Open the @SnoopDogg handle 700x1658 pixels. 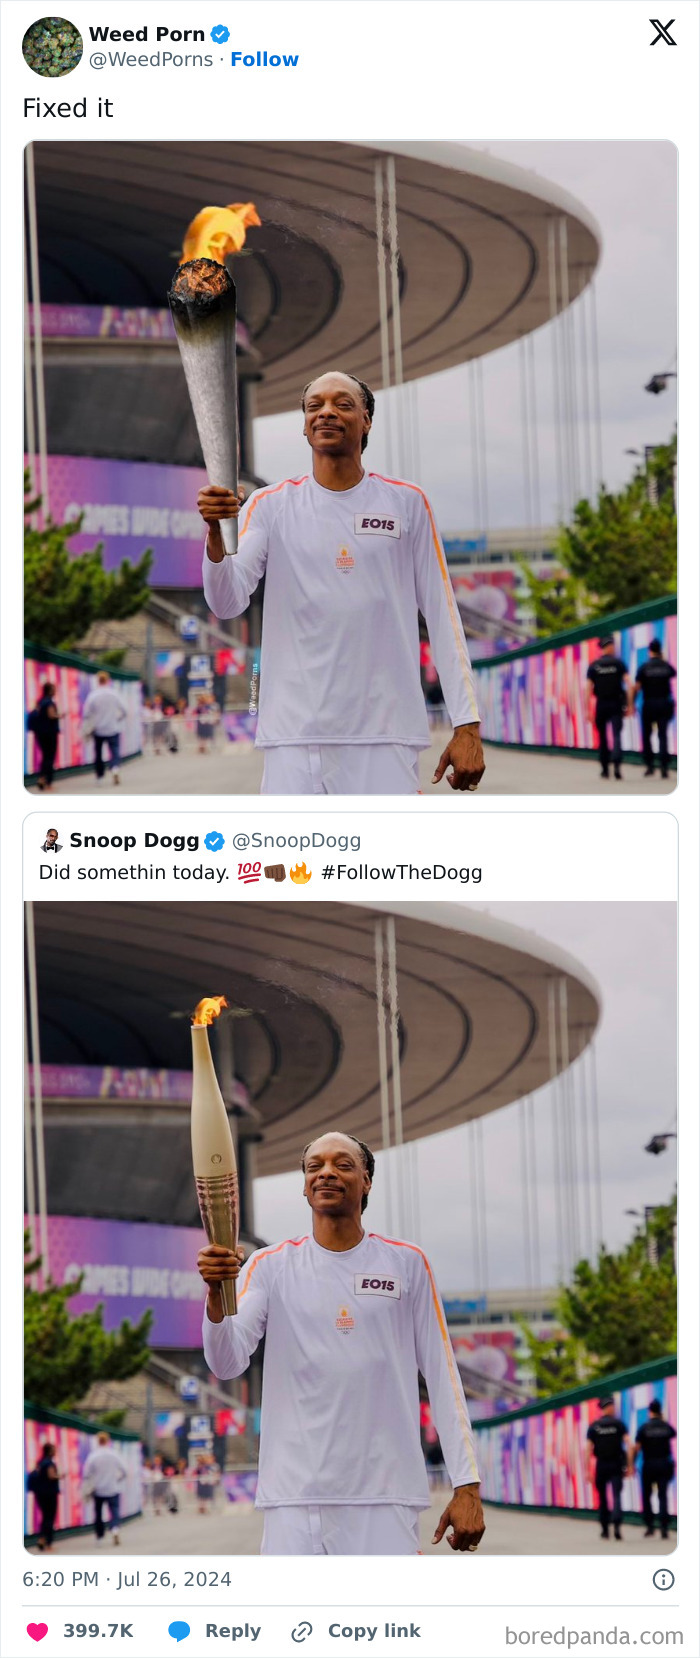click(296, 841)
